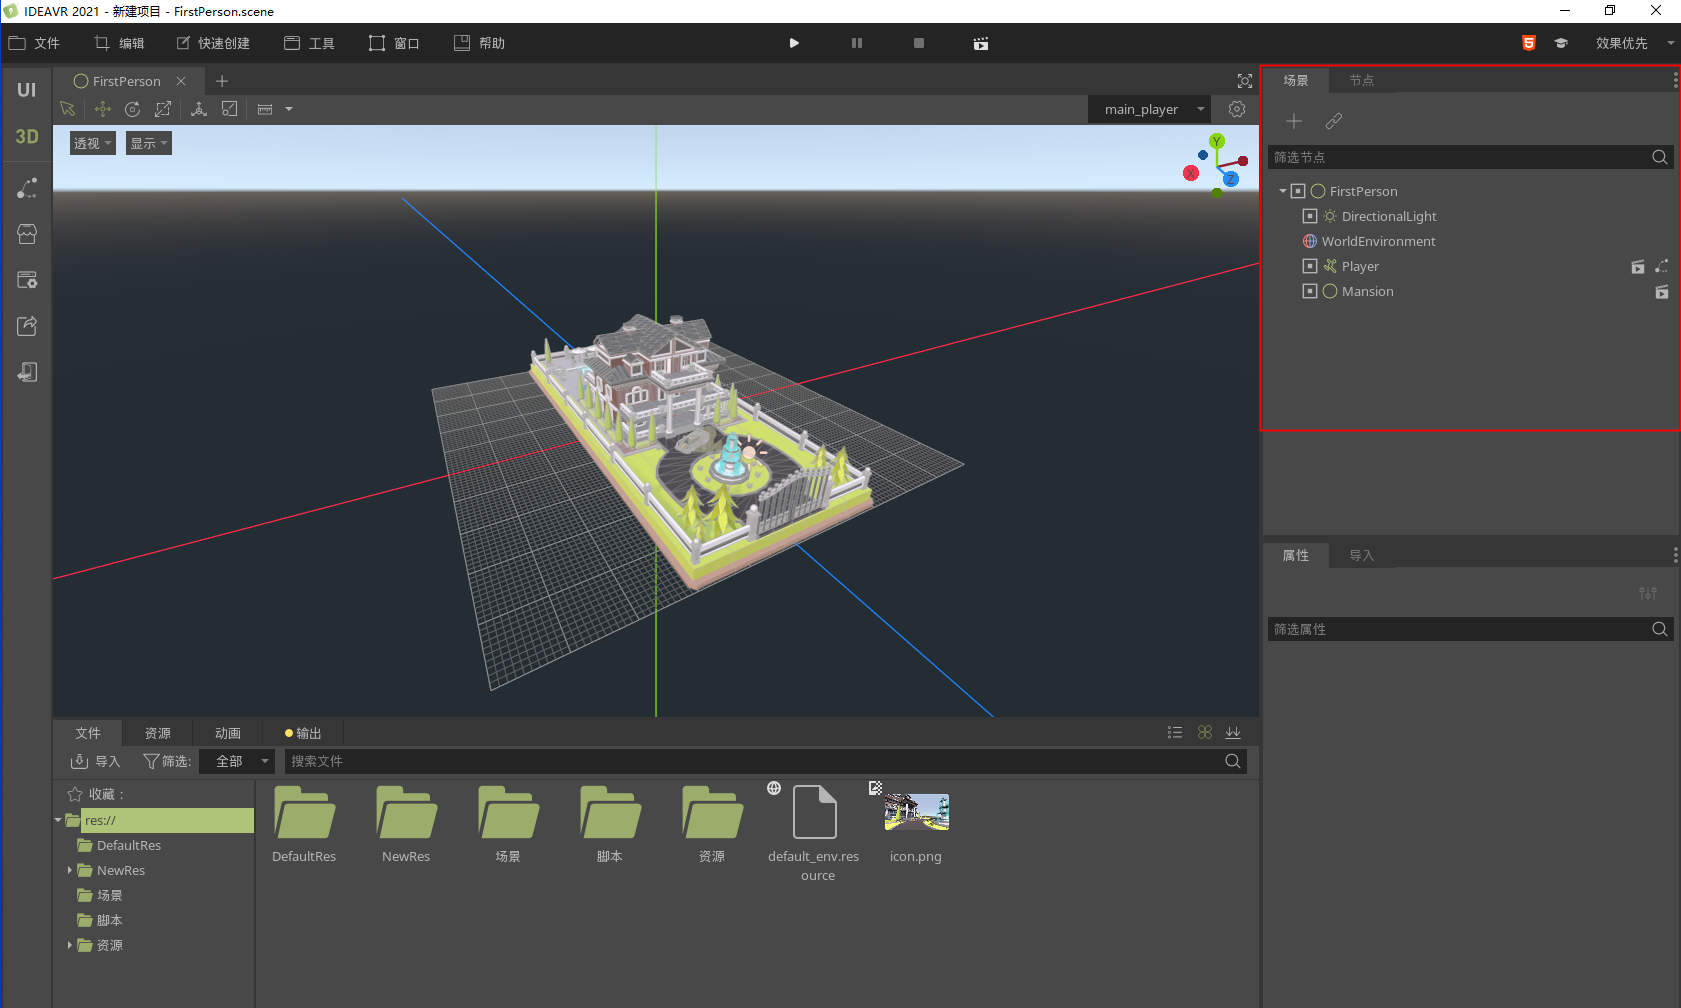Switch to the 节点 tab
1681x1008 pixels.
click(x=1361, y=80)
